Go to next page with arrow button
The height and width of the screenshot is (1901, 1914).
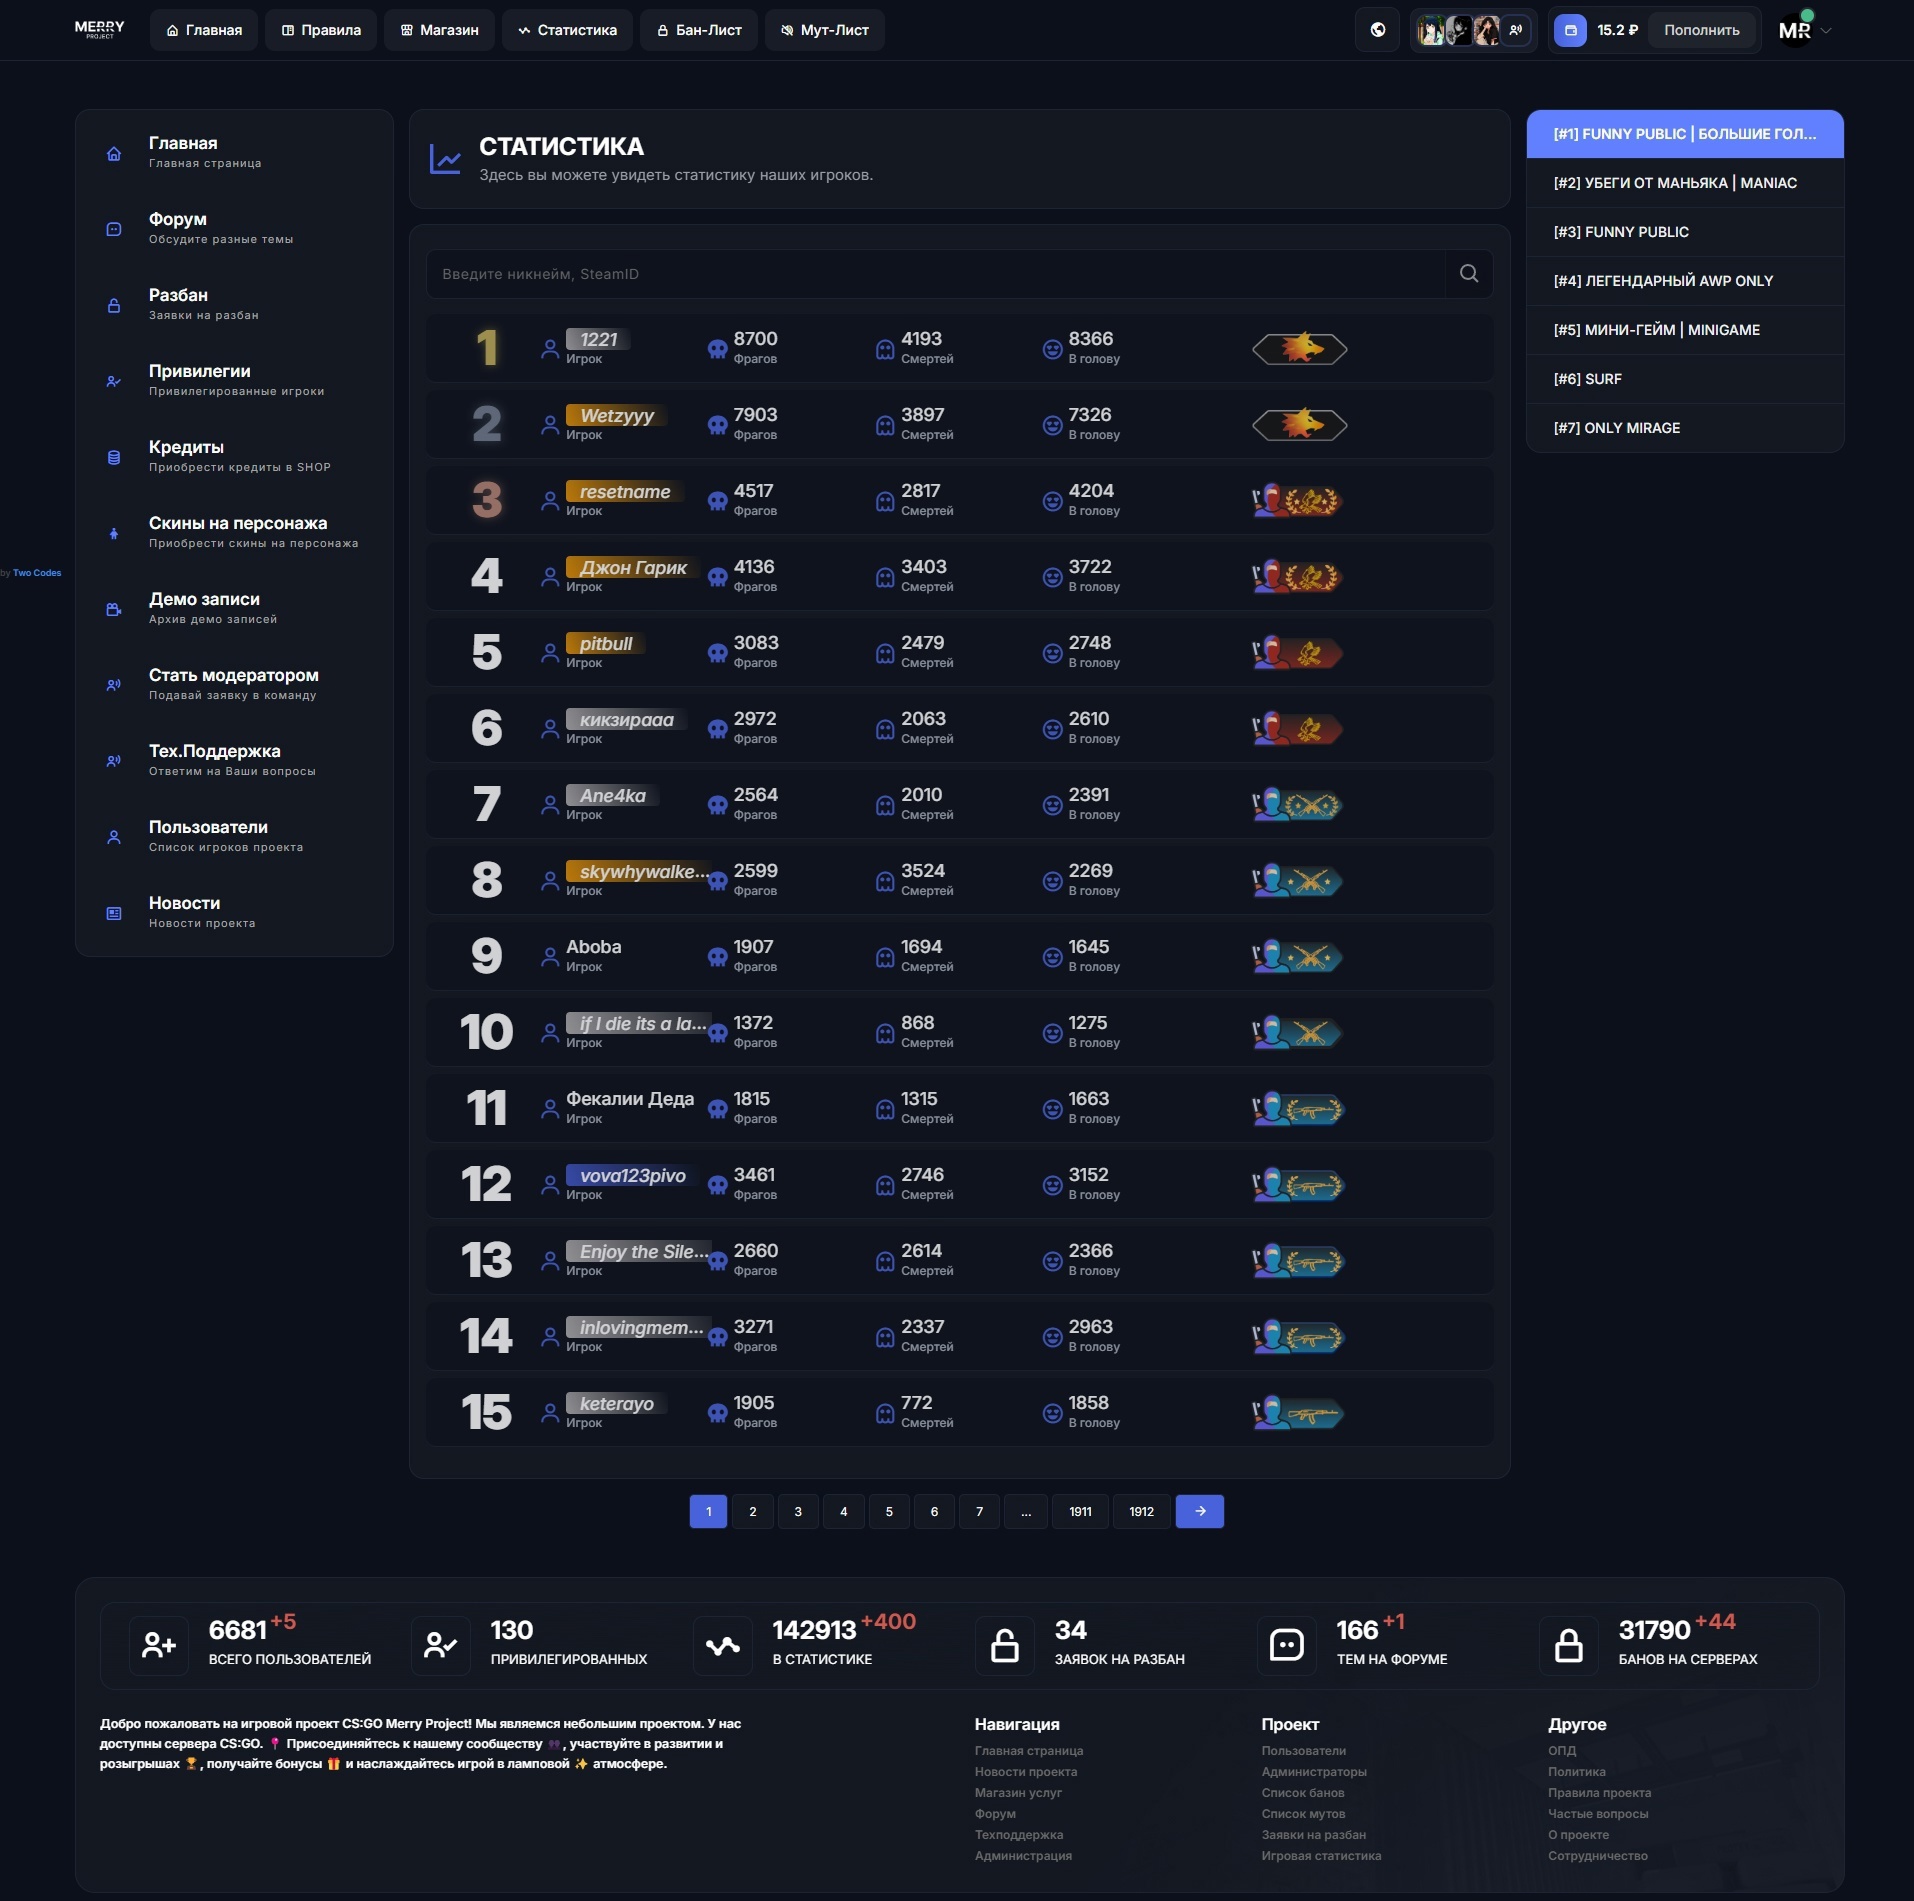click(1199, 1511)
